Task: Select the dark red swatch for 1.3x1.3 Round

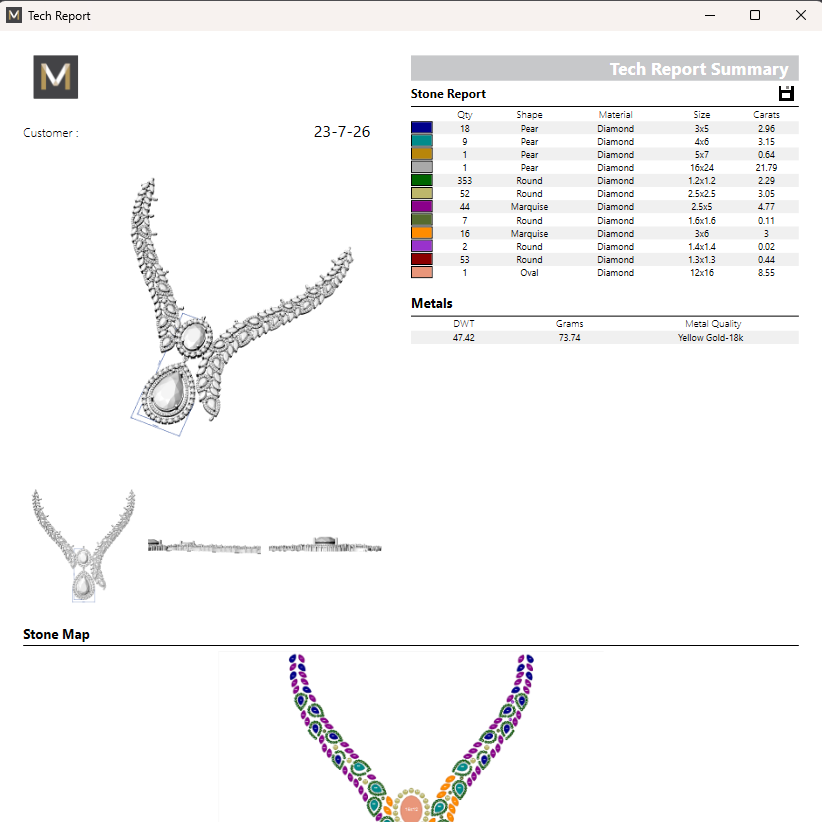Action: coord(421,259)
